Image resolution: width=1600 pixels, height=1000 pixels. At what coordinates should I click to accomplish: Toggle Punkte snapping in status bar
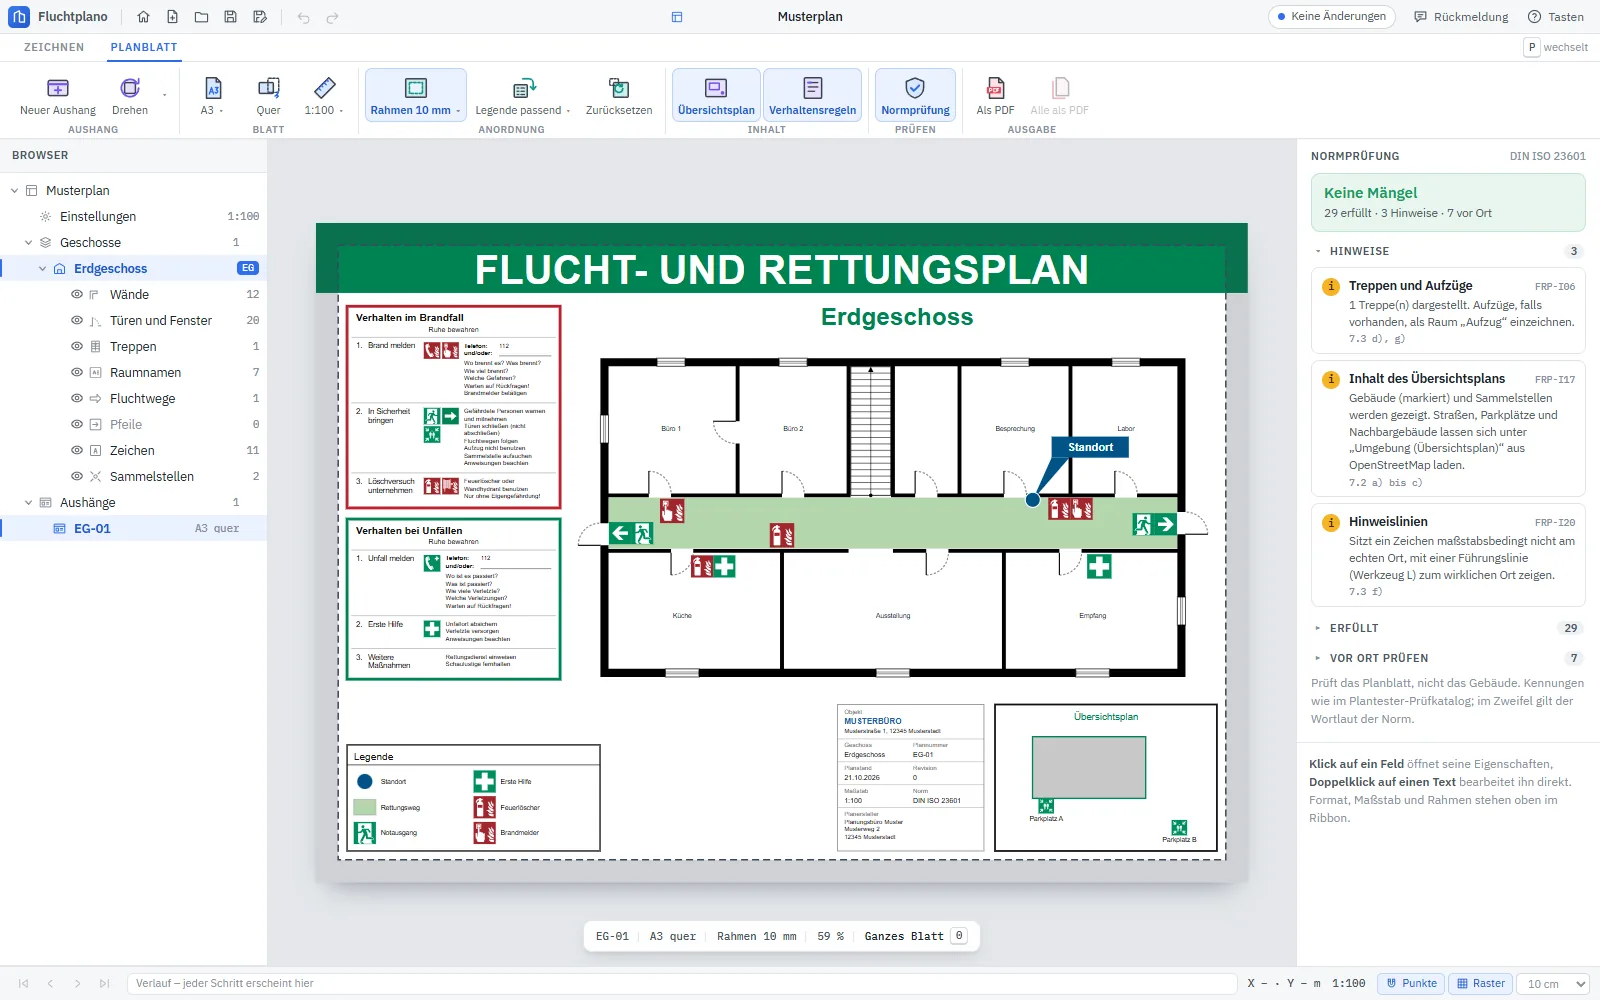pyautogui.click(x=1411, y=984)
